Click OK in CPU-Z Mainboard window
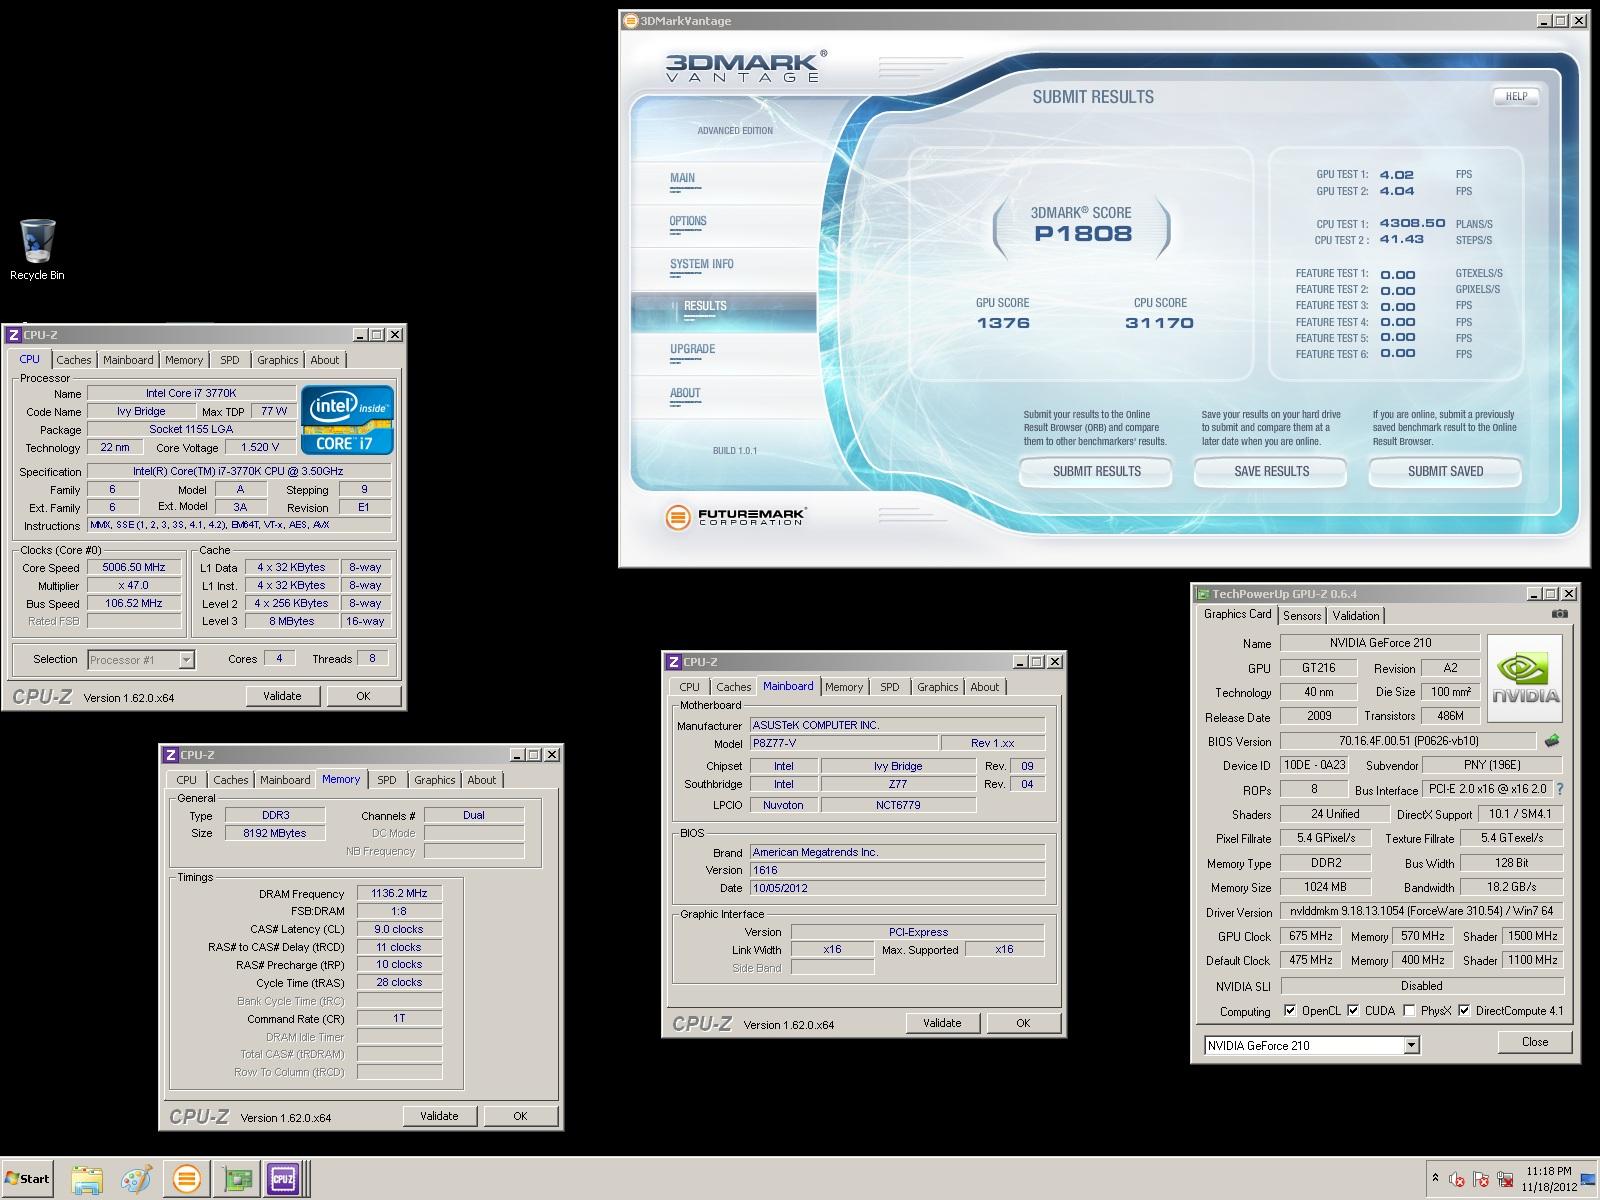The height and width of the screenshot is (1200, 1600). pyautogui.click(x=1023, y=1023)
